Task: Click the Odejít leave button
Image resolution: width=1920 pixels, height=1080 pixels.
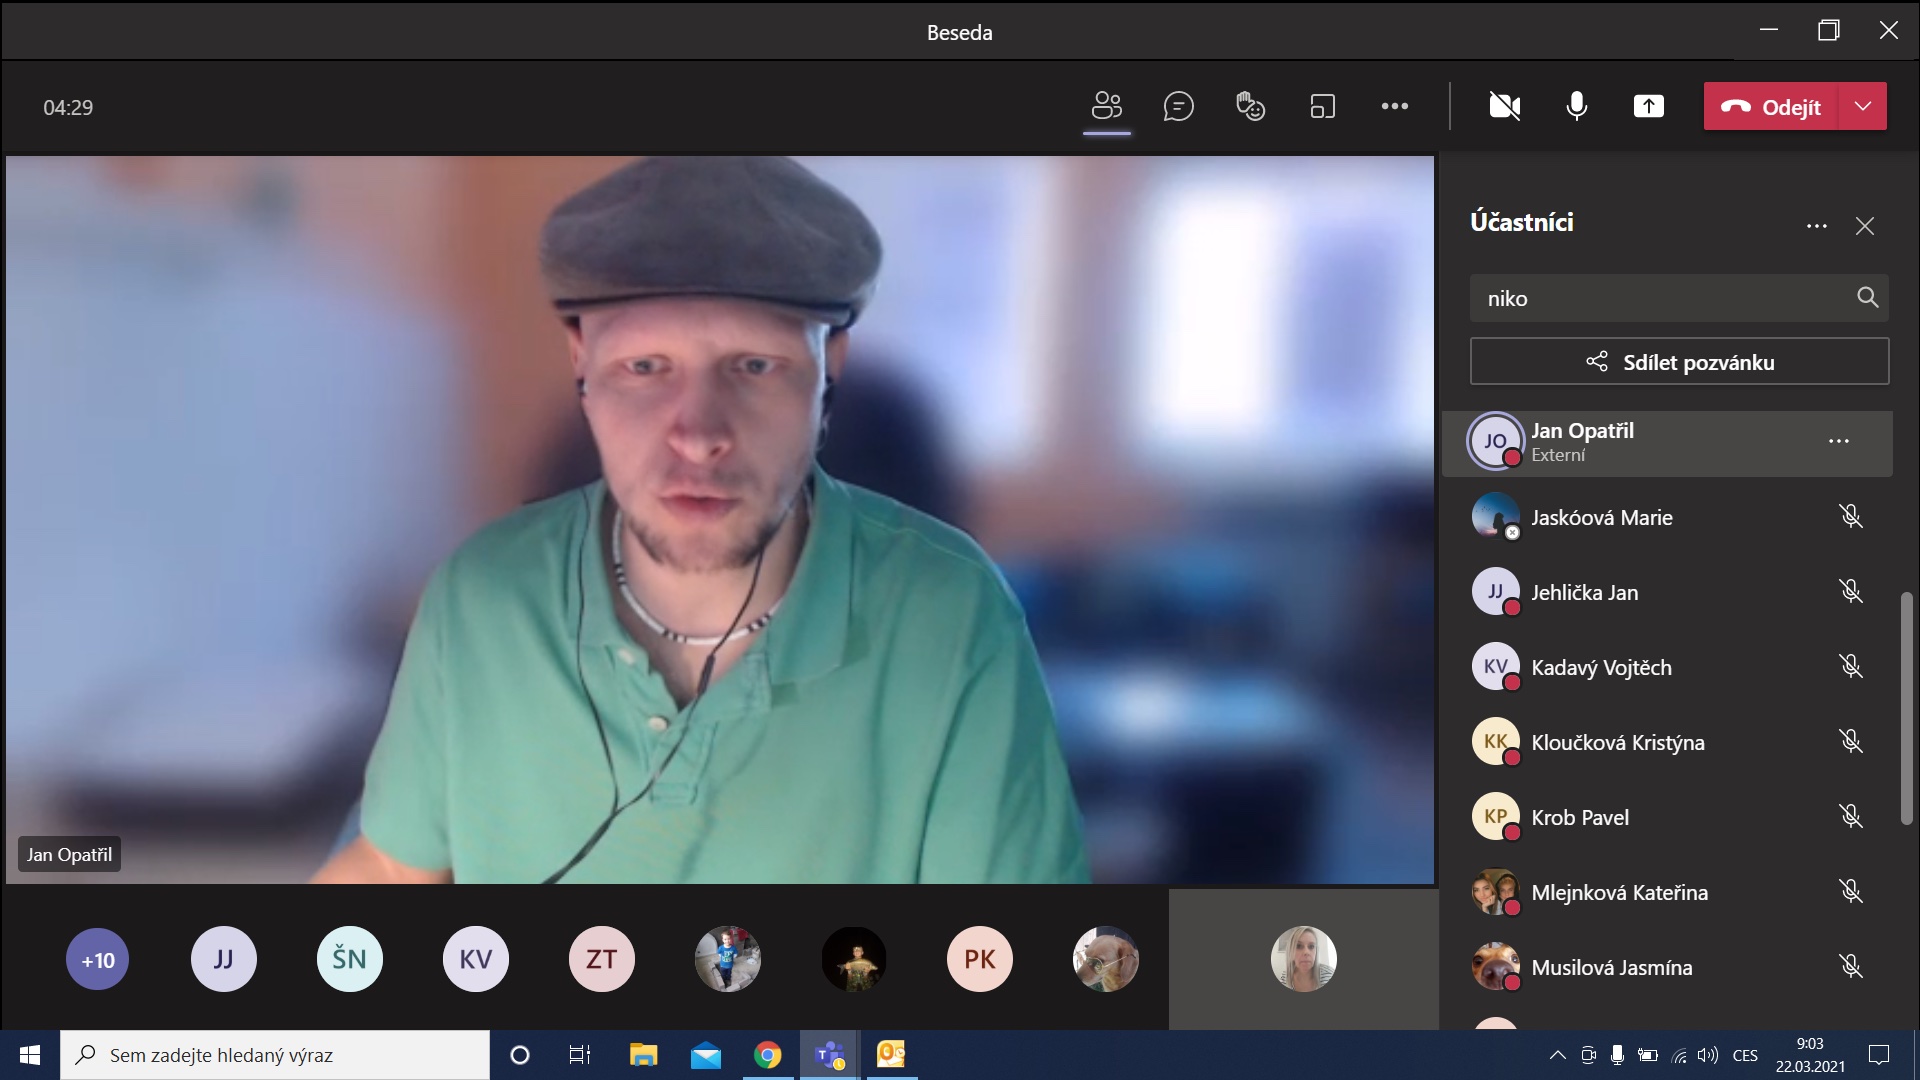Action: point(1771,106)
